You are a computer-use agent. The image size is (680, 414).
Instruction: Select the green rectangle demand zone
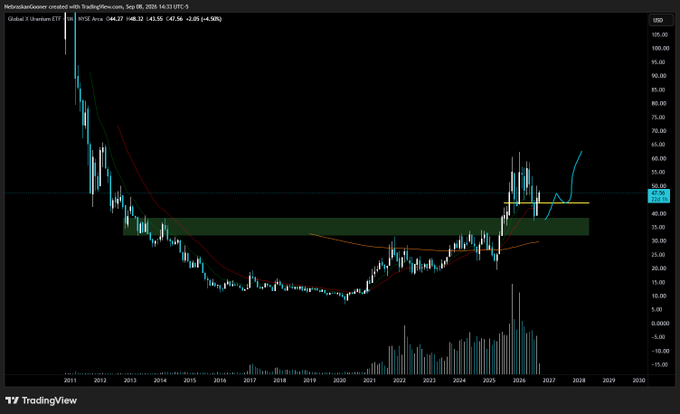click(356, 226)
